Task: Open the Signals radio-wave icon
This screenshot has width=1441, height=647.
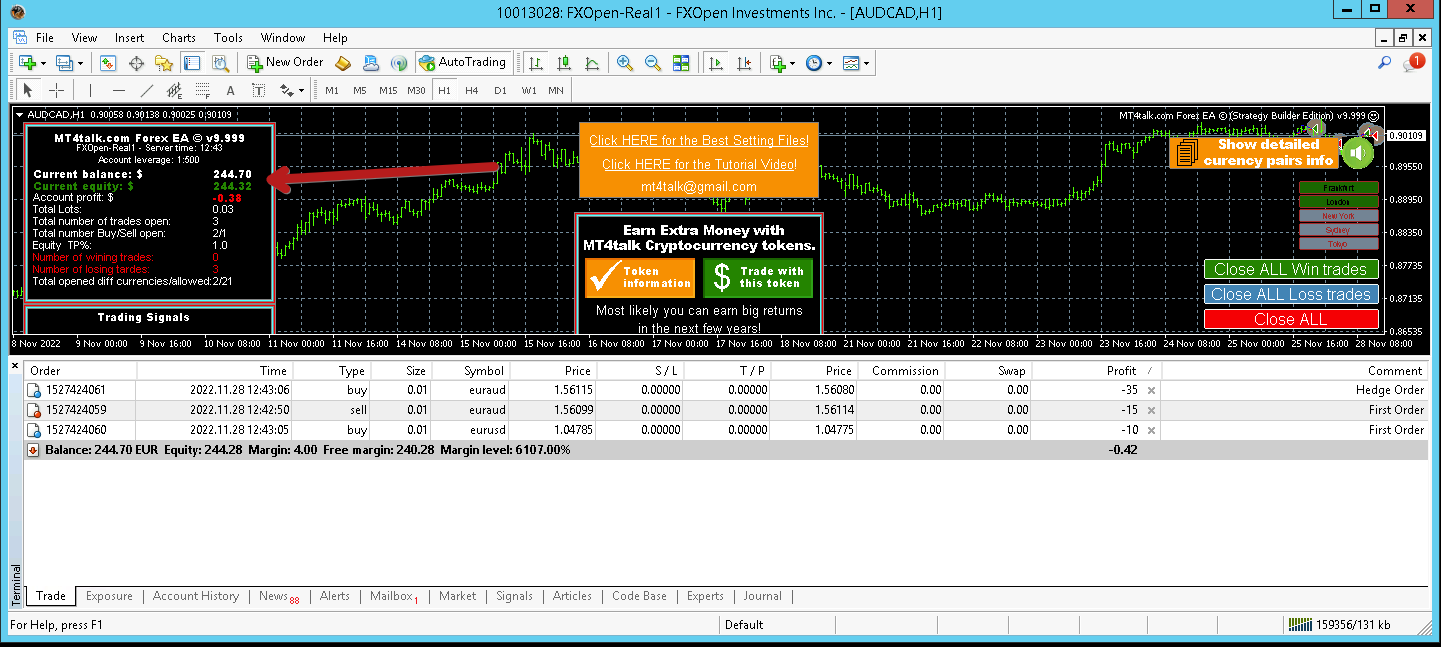Action: pos(399,62)
